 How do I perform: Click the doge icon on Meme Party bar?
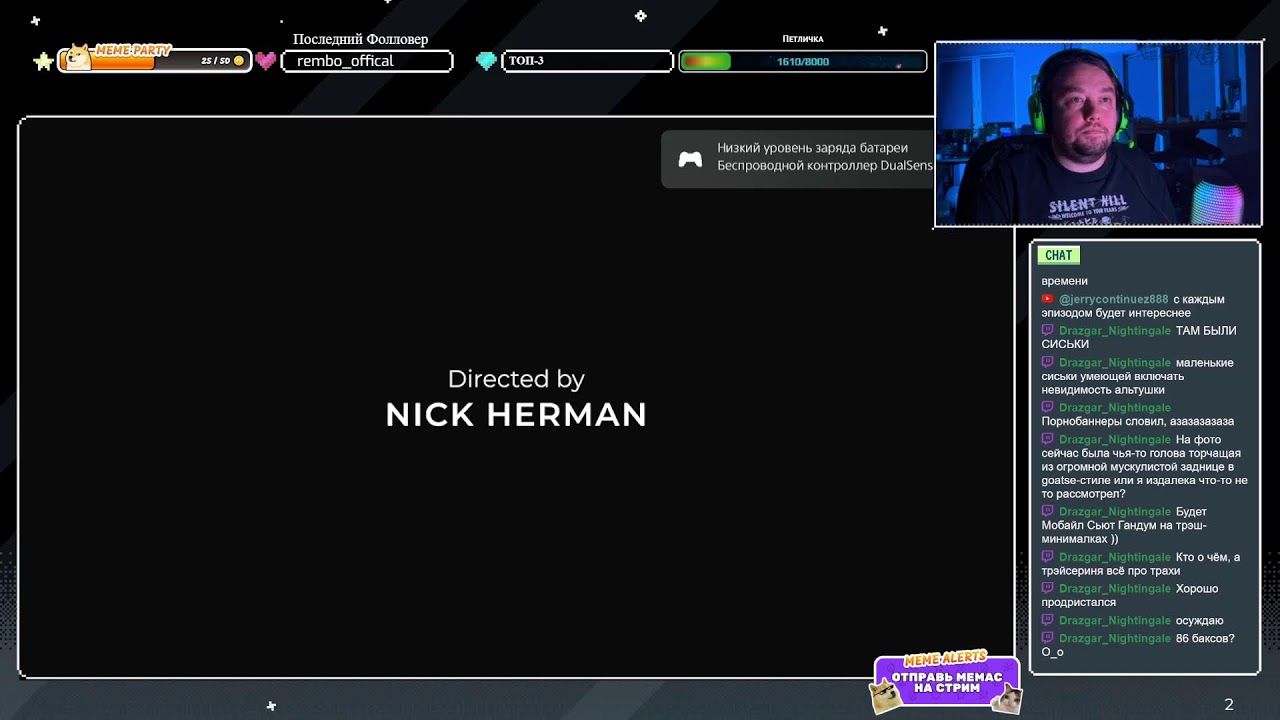(x=77, y=57)
